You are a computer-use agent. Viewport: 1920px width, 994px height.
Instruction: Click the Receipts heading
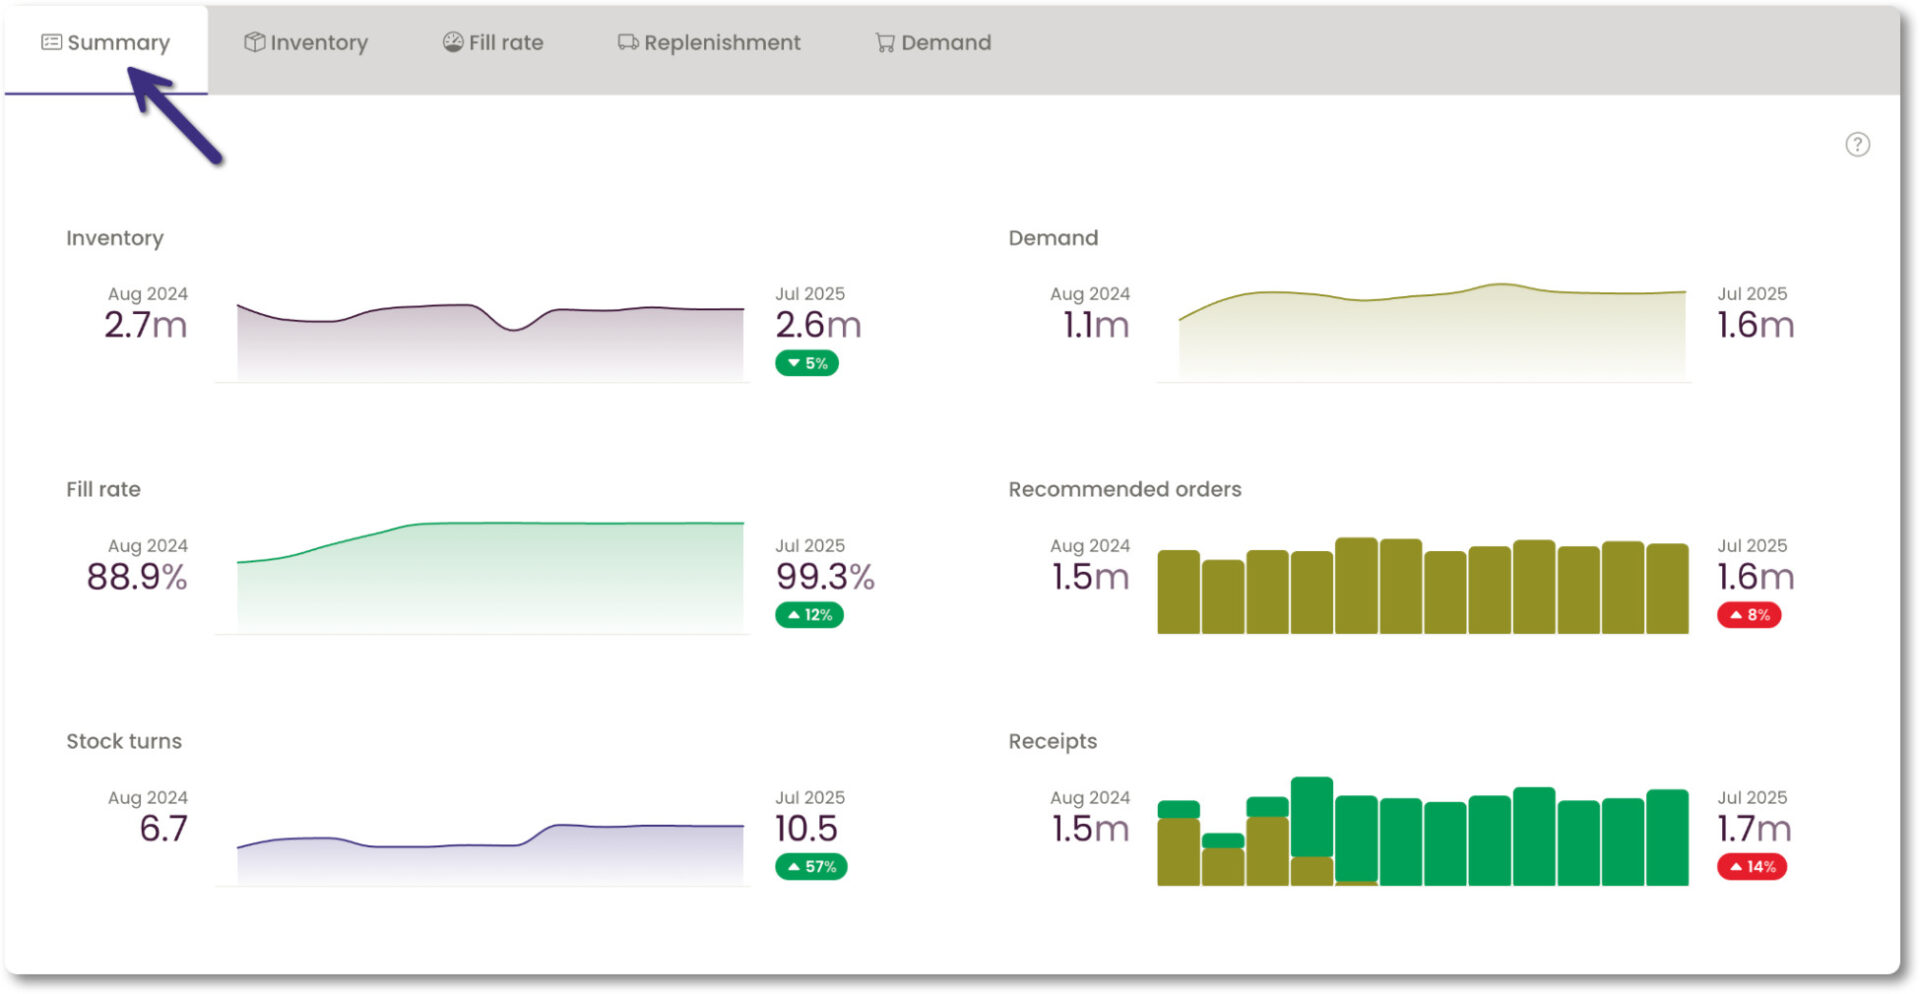(x=1053, y=741)
